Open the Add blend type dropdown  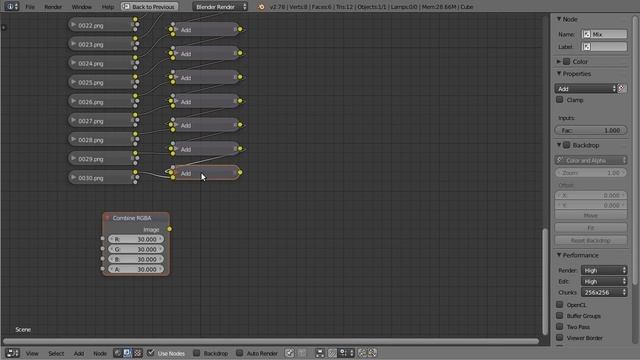click(586, 89)
